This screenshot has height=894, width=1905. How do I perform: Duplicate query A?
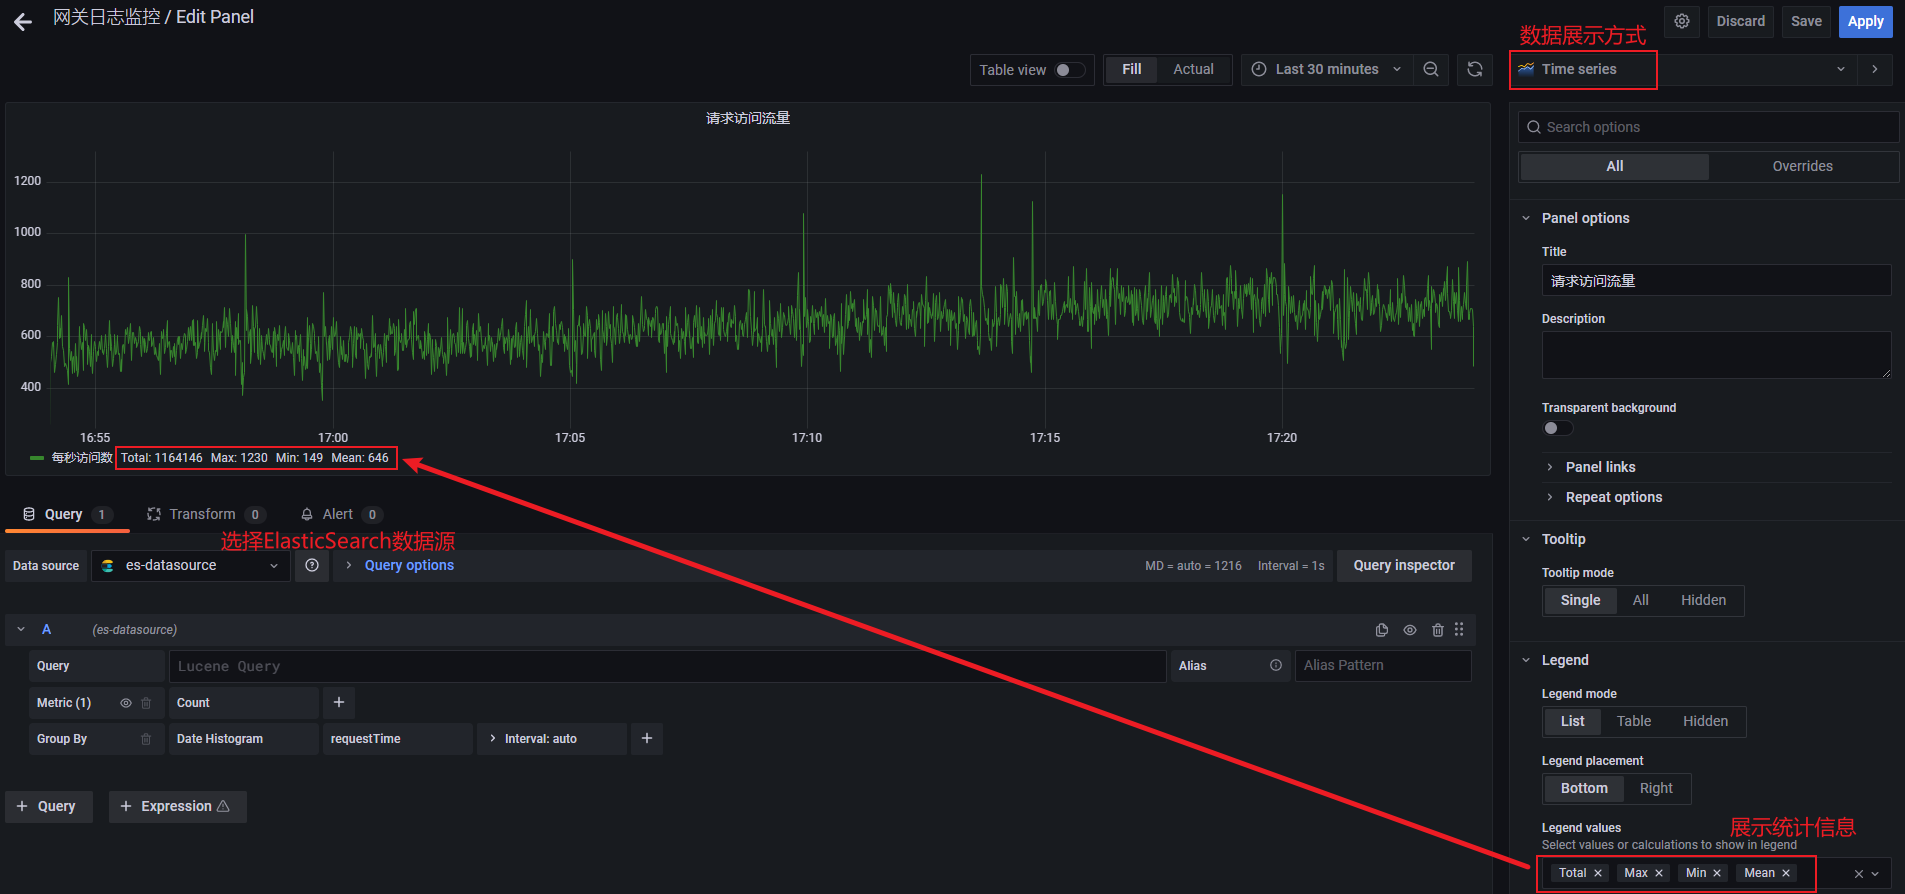tap(1382, 630)
